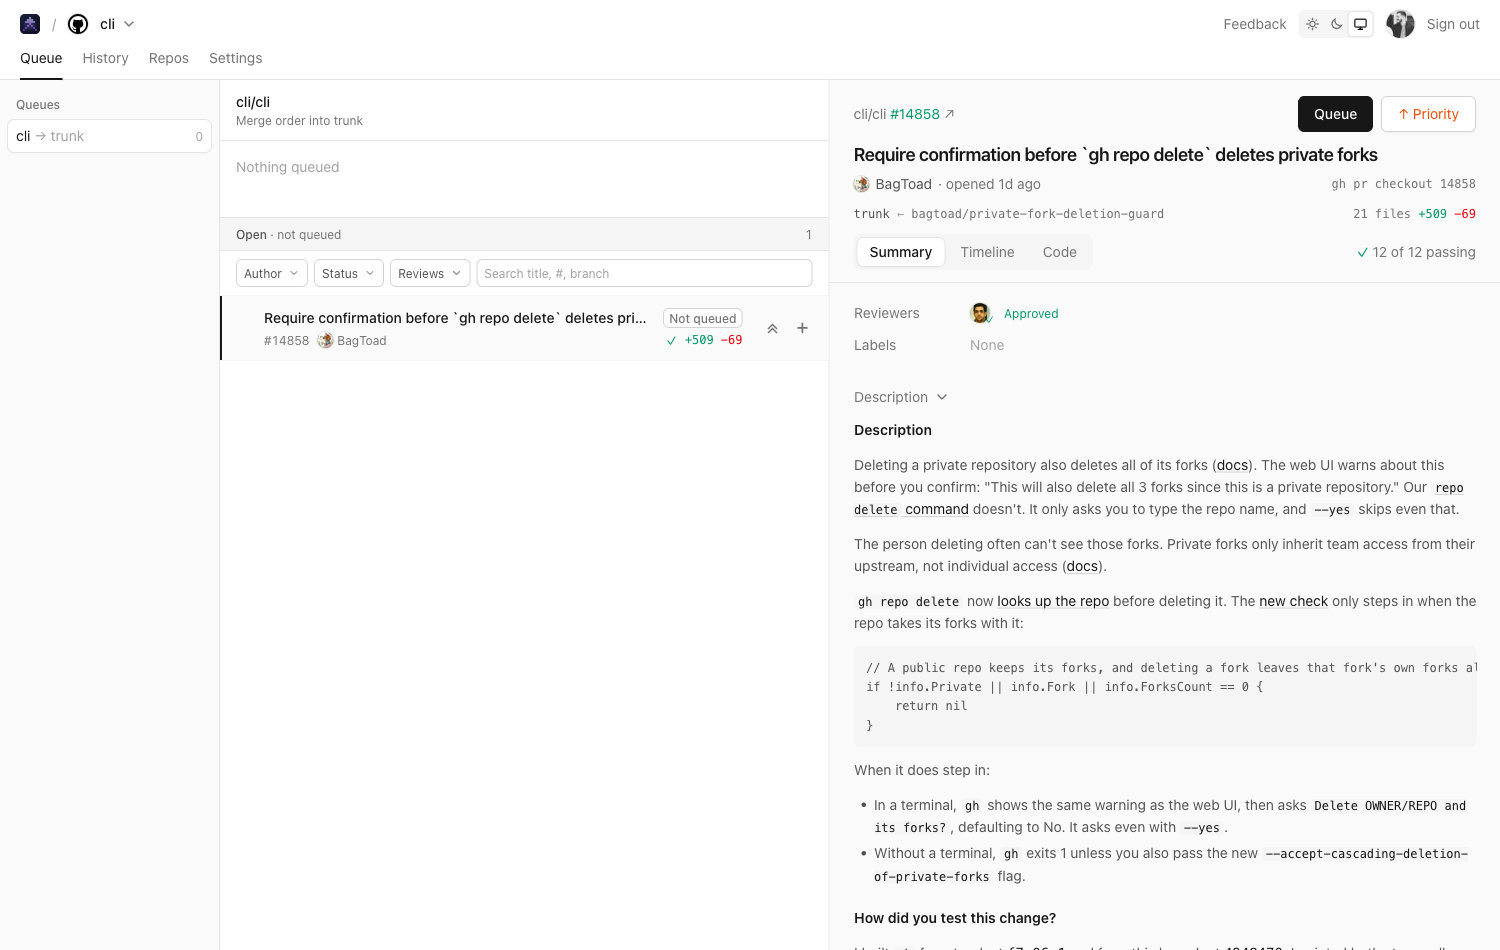Open the Reviews filter dropdown

point(430,273)
